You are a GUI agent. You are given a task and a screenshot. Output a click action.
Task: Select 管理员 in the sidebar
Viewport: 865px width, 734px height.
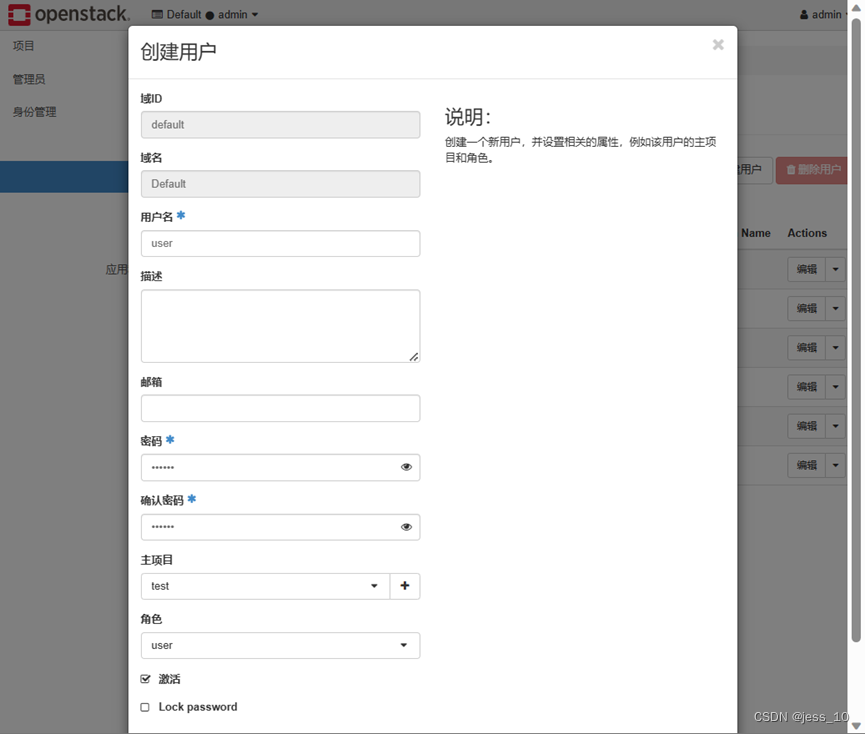click(x=28, y=78)
